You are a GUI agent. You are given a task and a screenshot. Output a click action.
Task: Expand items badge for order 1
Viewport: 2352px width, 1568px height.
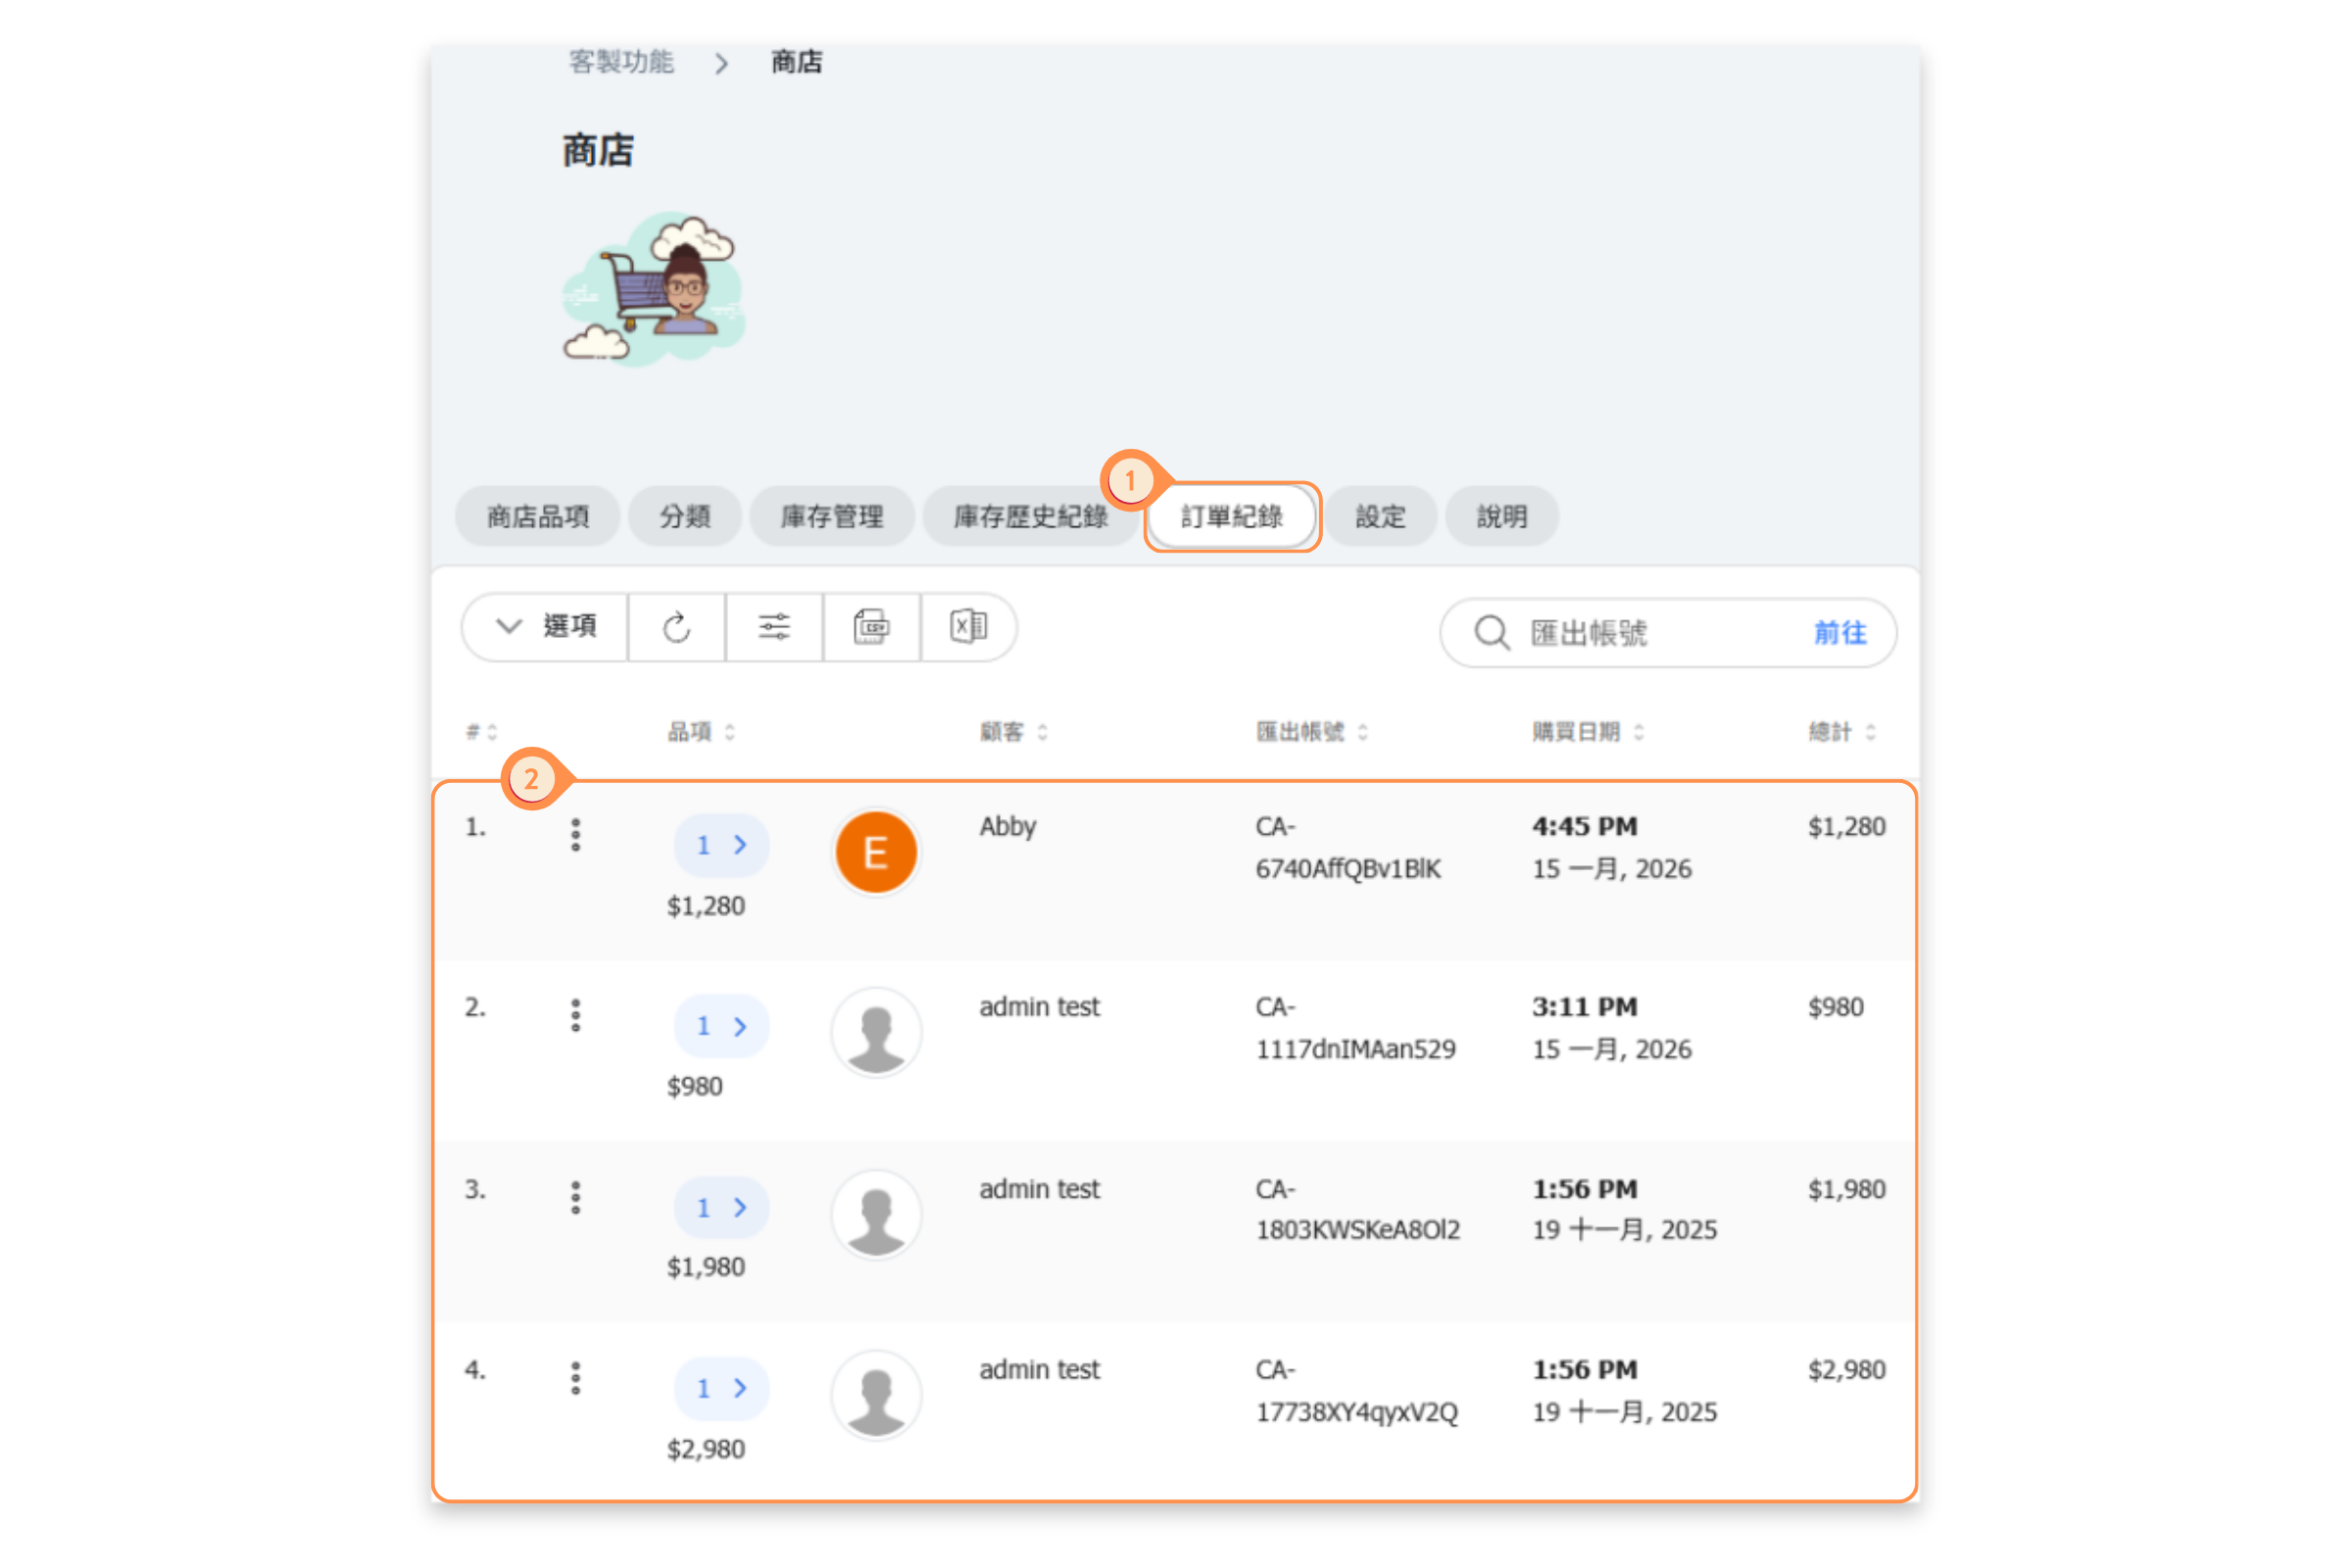pos(721,845)
